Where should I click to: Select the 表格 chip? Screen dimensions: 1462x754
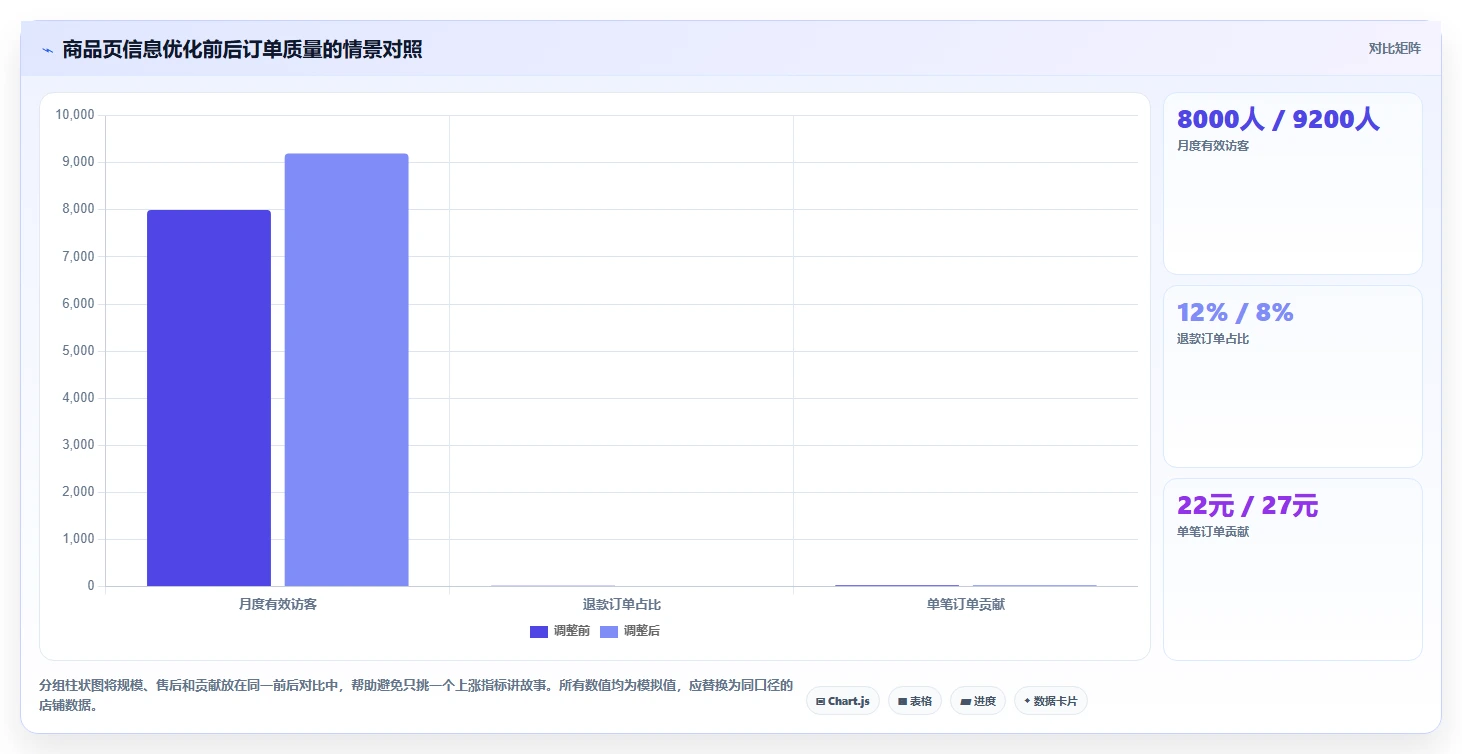tap(914, 701)
